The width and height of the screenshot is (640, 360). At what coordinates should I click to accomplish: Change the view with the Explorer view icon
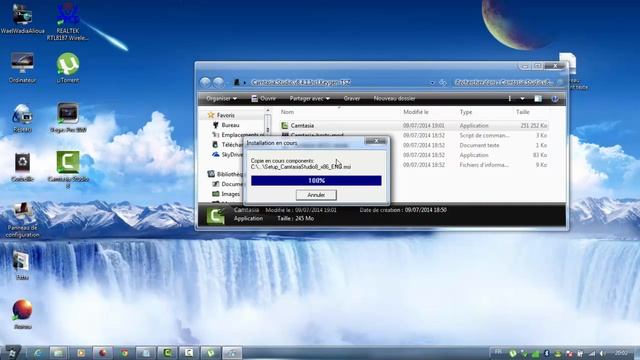(509, 98)
